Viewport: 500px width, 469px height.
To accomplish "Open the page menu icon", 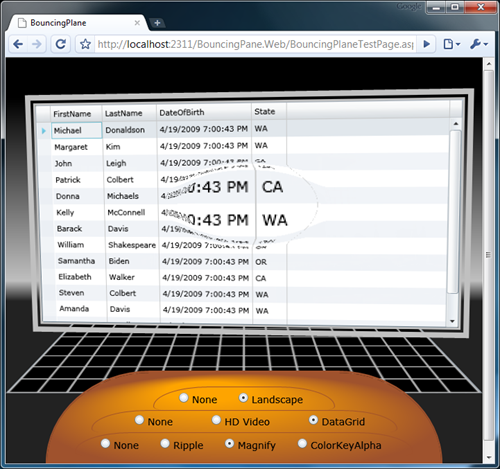I will (x=452, y=44).
